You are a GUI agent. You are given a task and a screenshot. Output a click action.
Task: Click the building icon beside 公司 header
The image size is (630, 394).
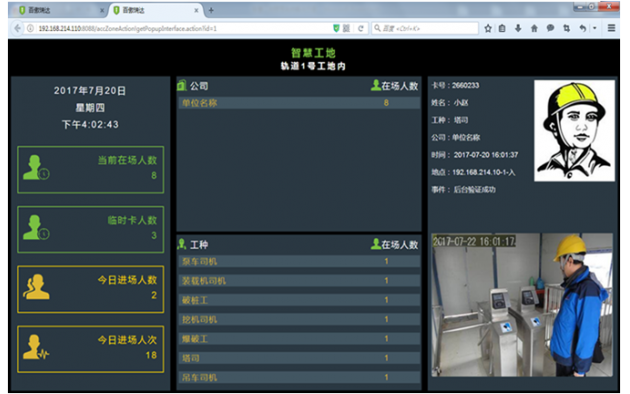point(182,85)
